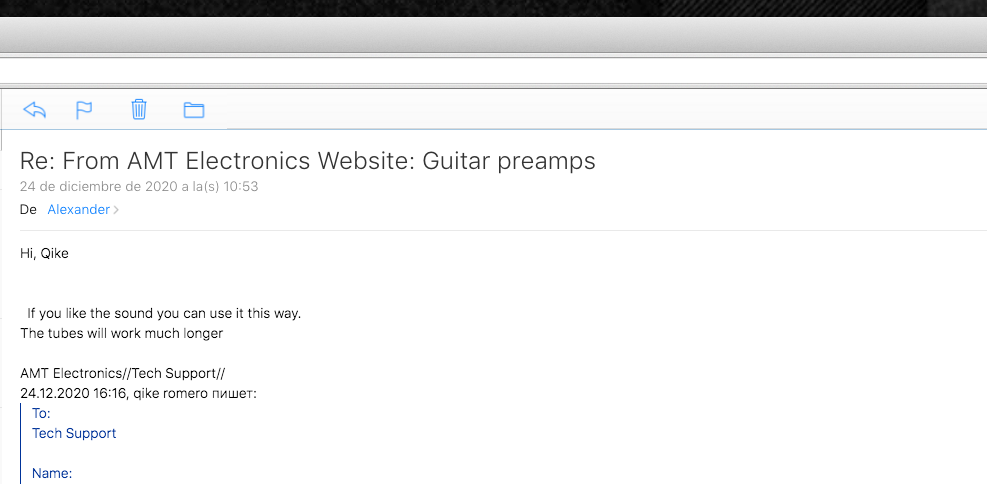Reply to the message with the arrow icon
This screenshot has height=484, width=987.
35,110
